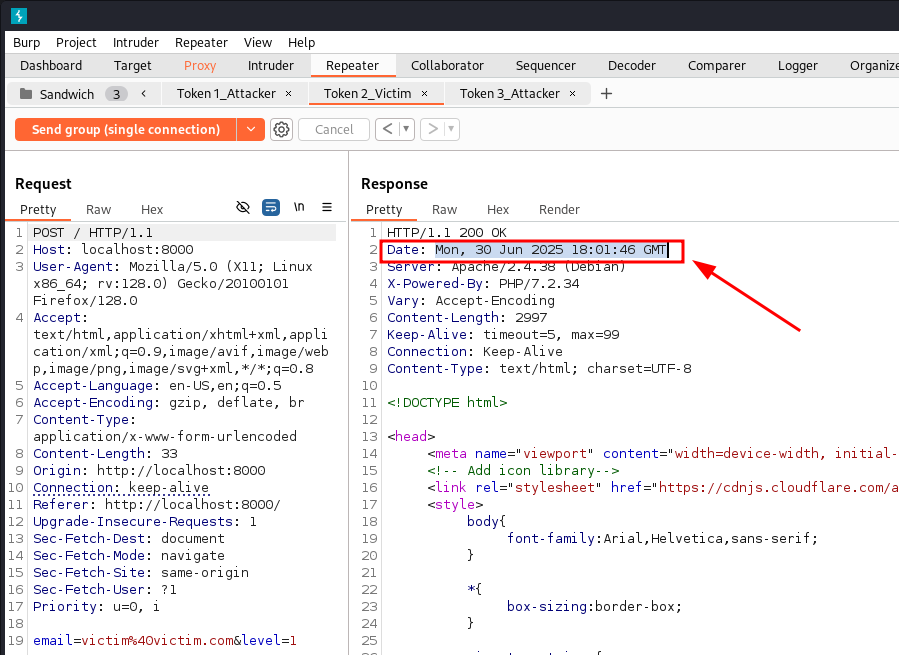Go to previous request in history
This screenshot has width=899, height=655.
[388, 129]
